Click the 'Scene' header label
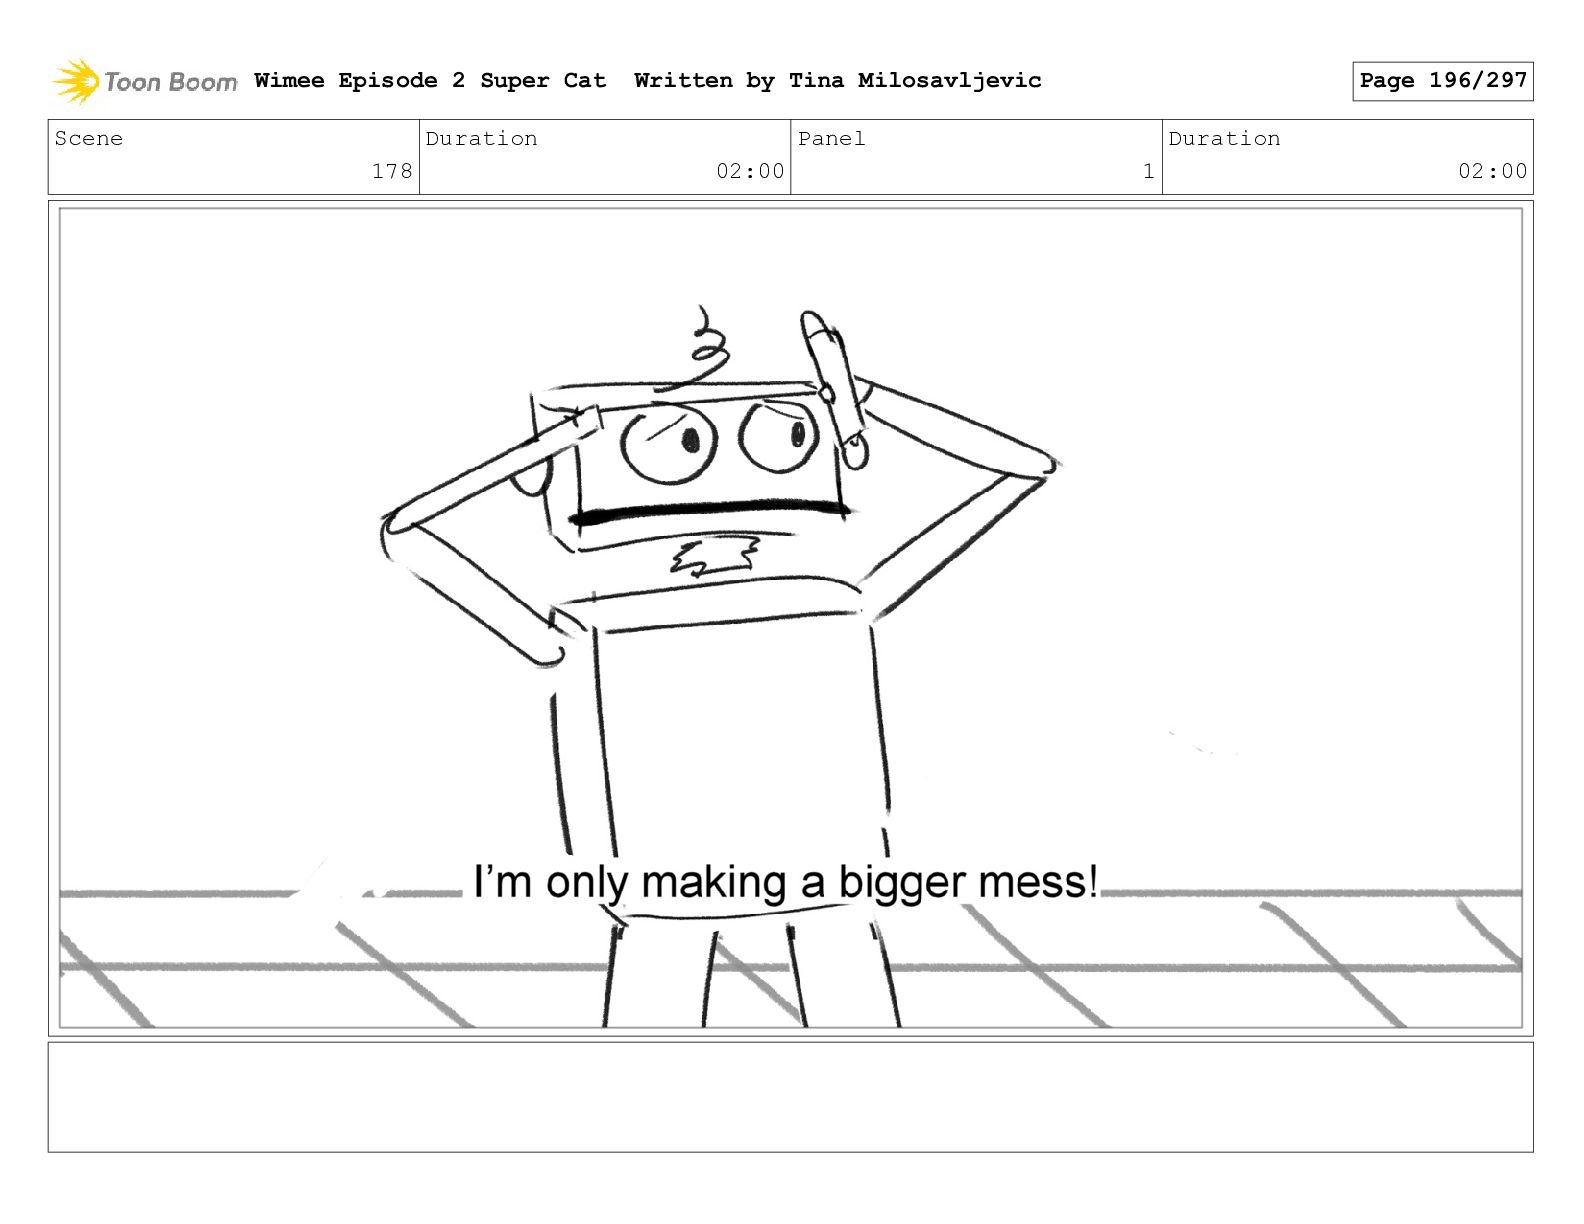Screen dimensions: 1584x1224 coord(89,139)
